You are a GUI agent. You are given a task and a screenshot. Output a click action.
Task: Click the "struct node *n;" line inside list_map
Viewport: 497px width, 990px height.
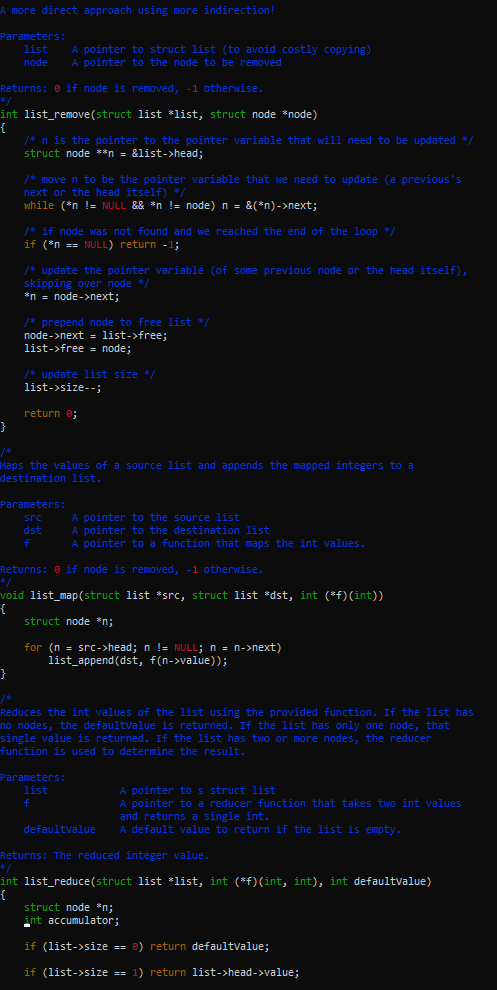coord(69,621)
